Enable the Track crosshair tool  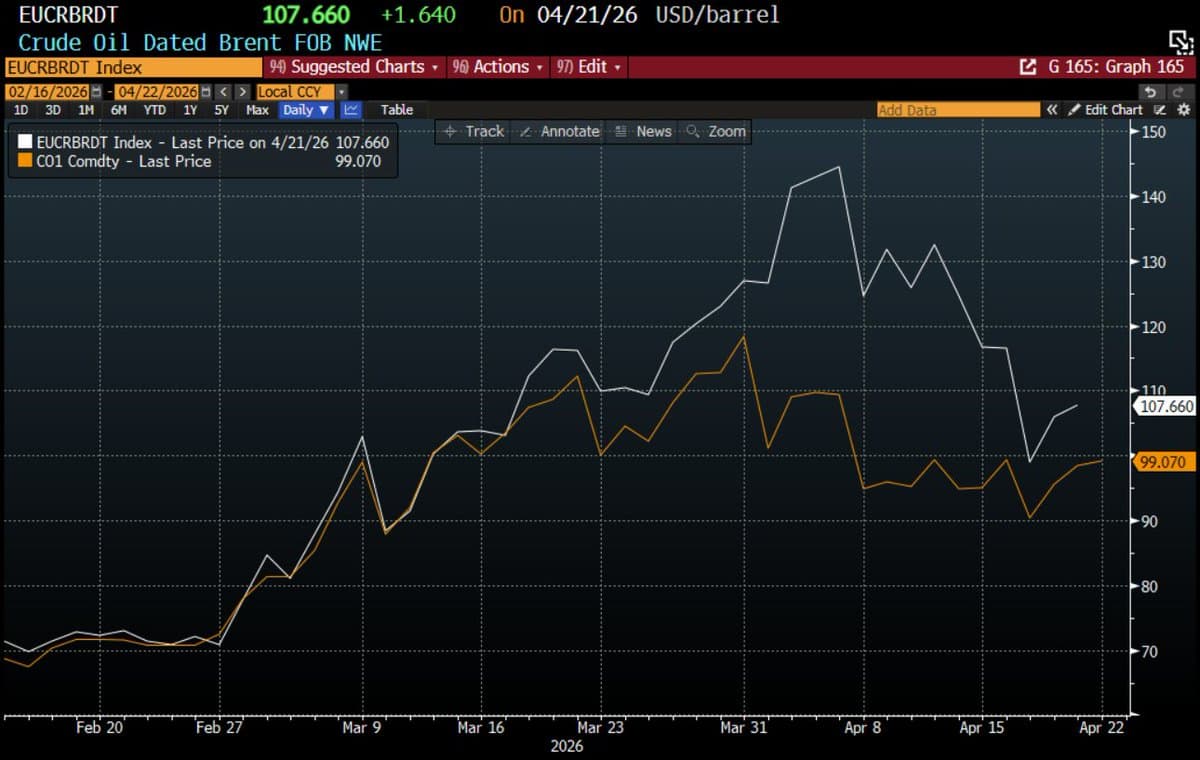coord(474,131)
